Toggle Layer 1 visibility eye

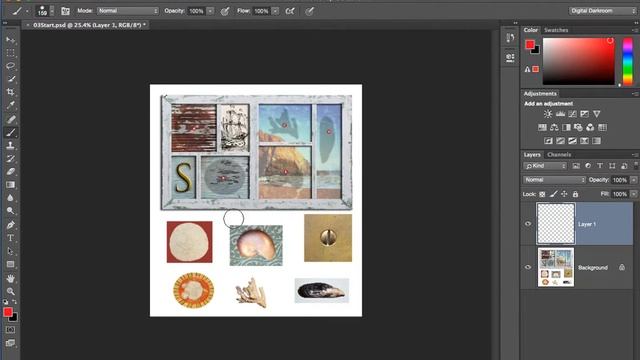click(528, 224)
